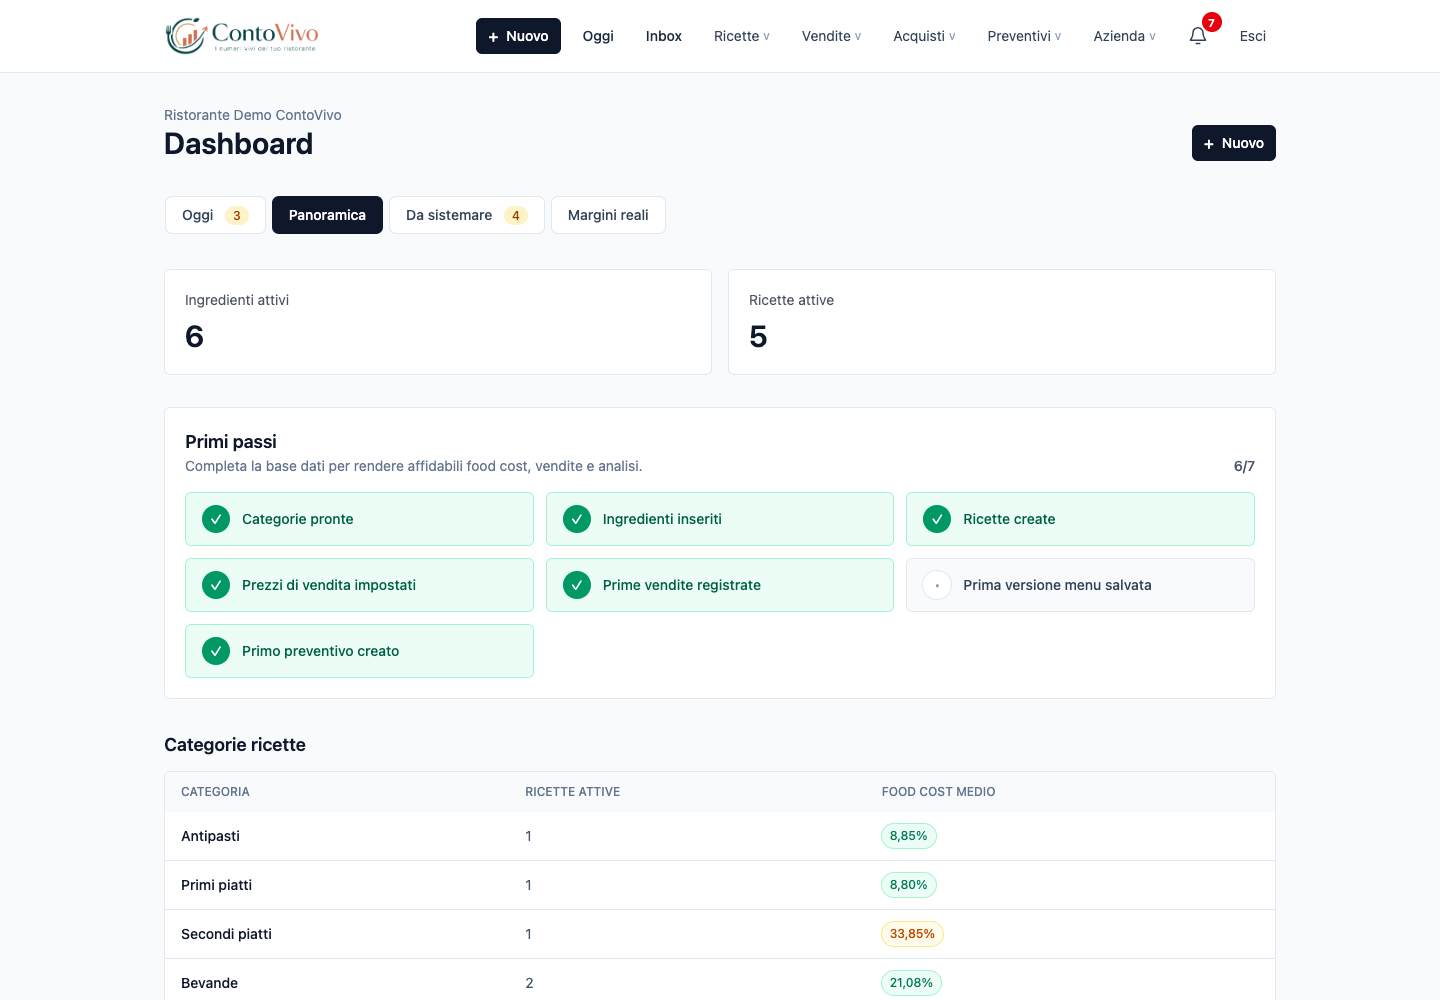The image size is (1440, 1000).
Task: Open the Prima versione menu salvata step
Action: click(x=1080, y=585)
